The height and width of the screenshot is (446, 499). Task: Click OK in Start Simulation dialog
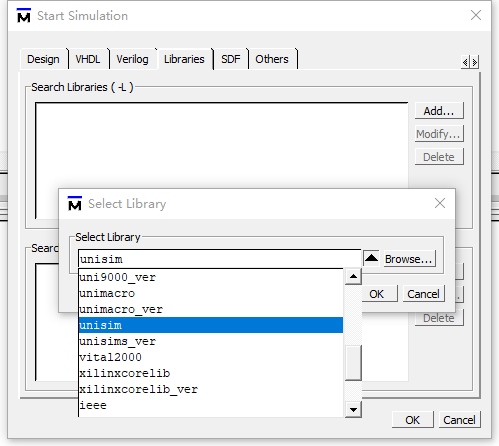(413, 420)
